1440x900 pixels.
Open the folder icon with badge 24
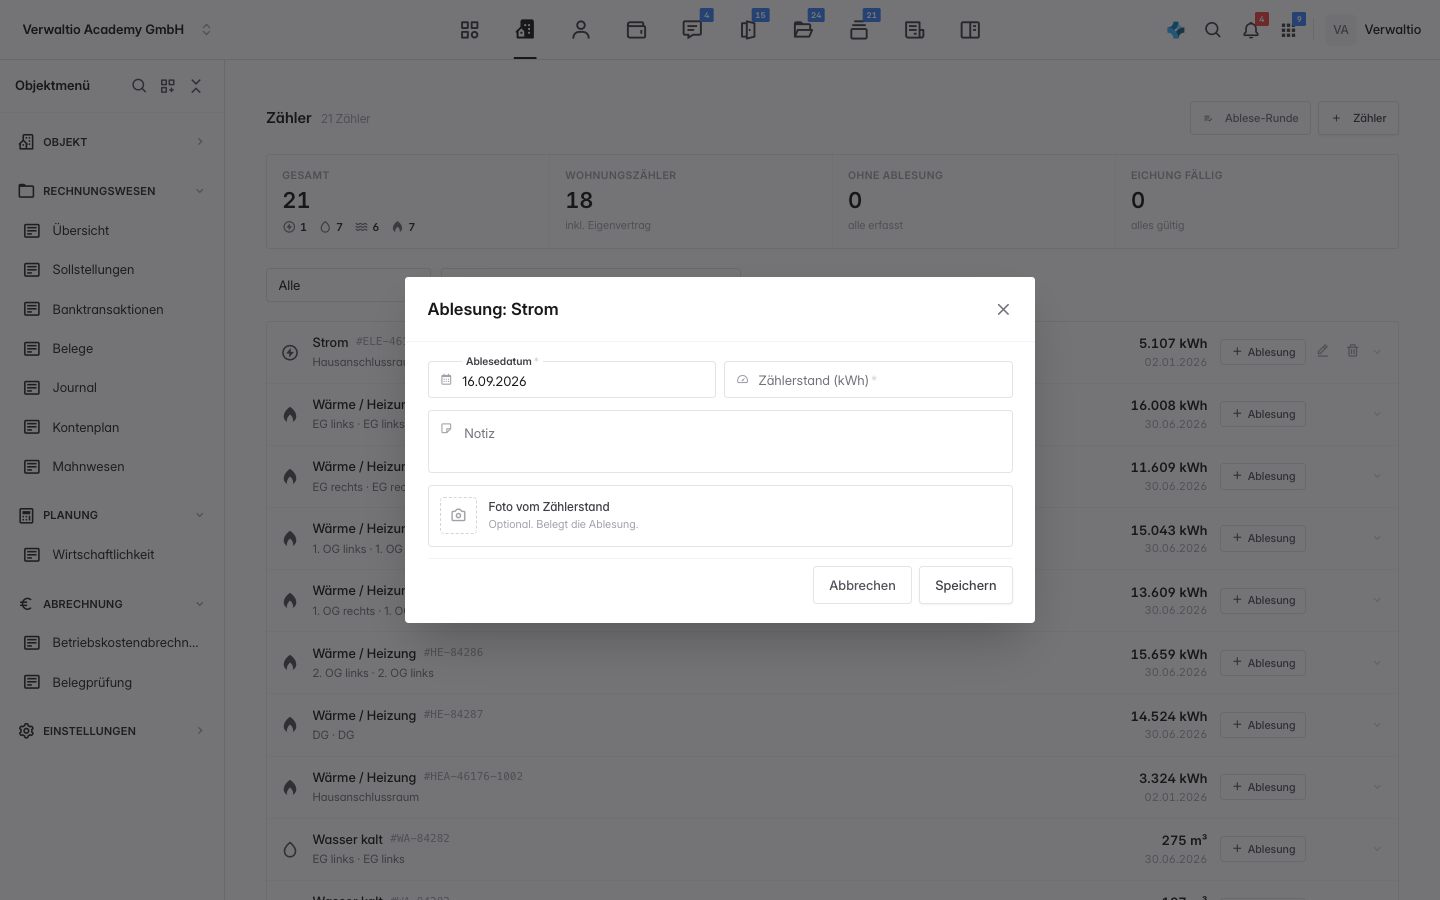coord(803,30)
